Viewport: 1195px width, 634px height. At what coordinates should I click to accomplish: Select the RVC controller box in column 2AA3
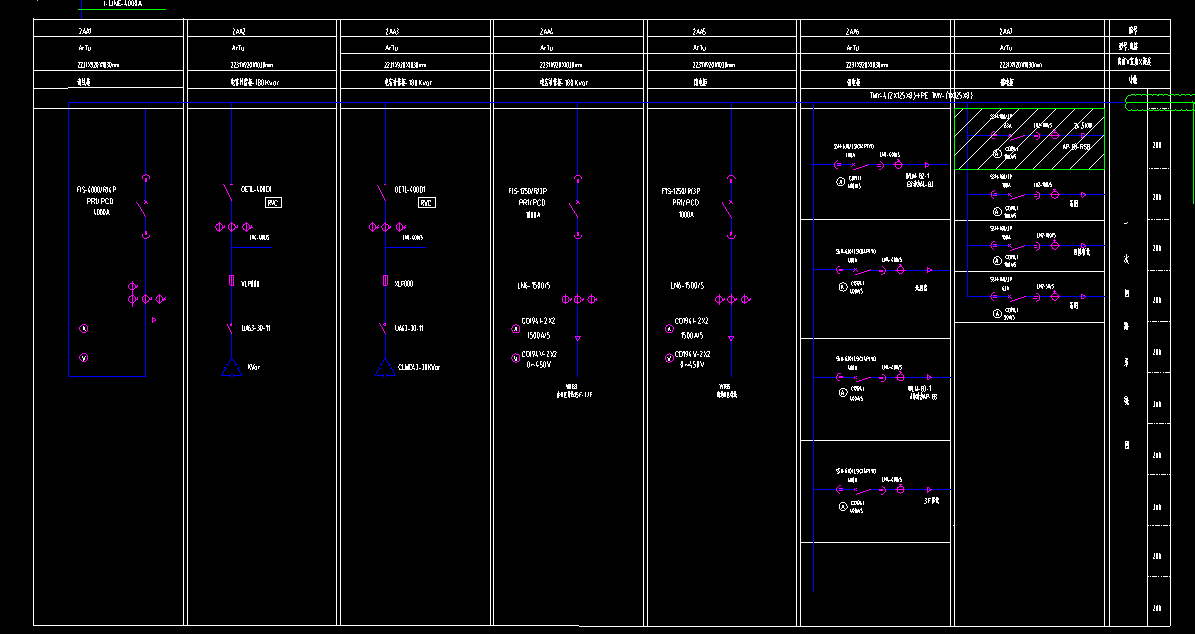click(427, 203)
